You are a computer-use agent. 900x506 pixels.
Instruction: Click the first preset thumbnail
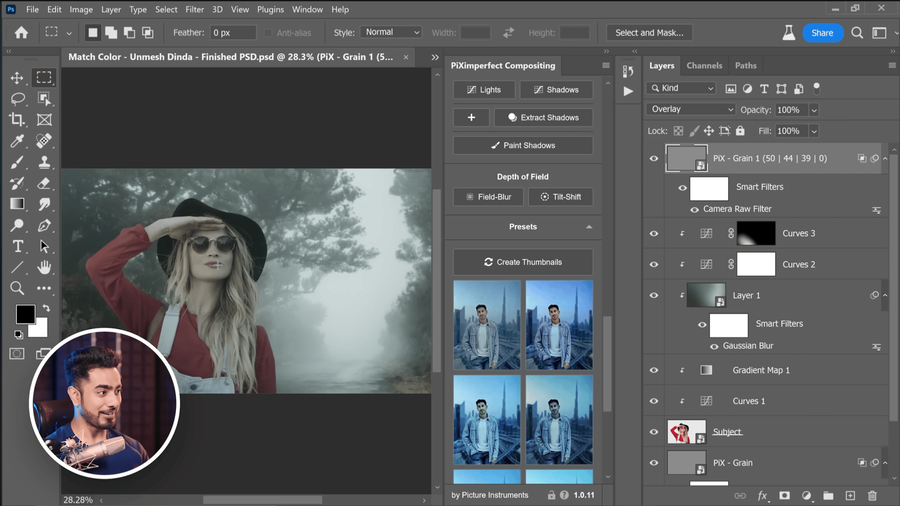coord(486,325)
